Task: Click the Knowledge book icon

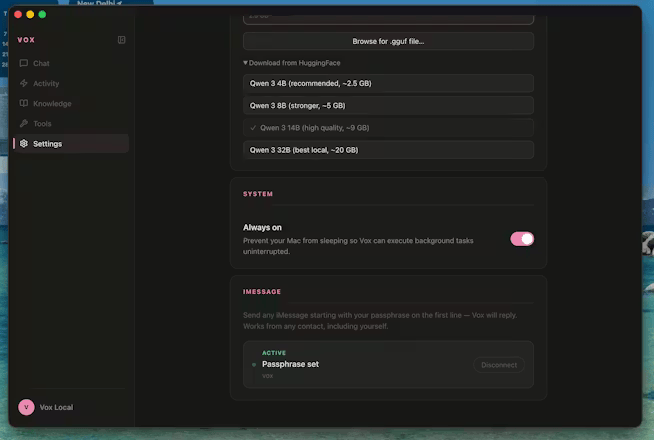Action: pos(24,103)
